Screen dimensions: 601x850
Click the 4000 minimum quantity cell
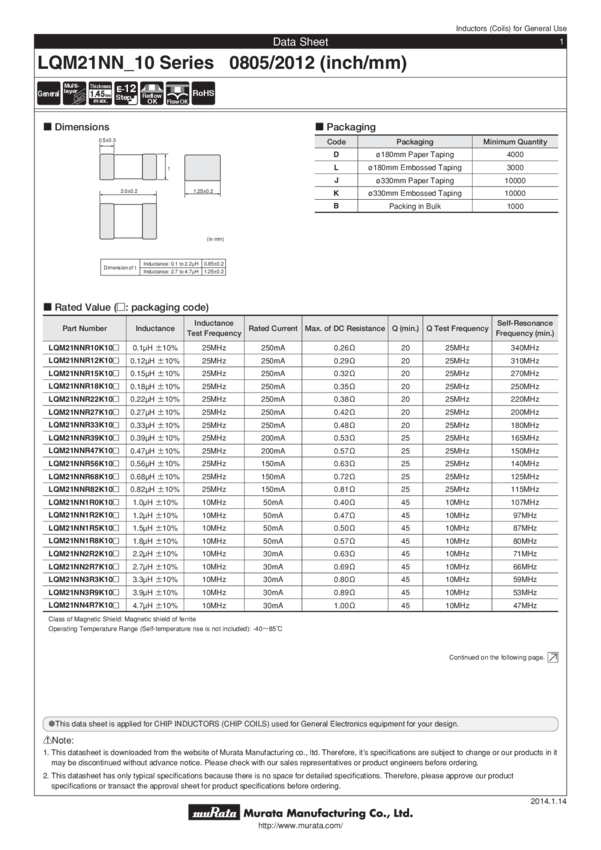(x=515, y=154)
